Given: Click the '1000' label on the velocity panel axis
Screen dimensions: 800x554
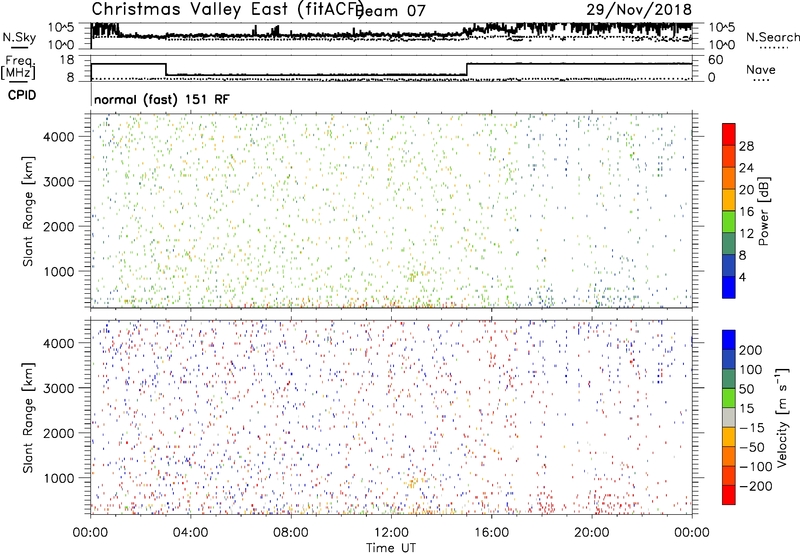Looking at the screenshot, I should [x=58, y=478].
